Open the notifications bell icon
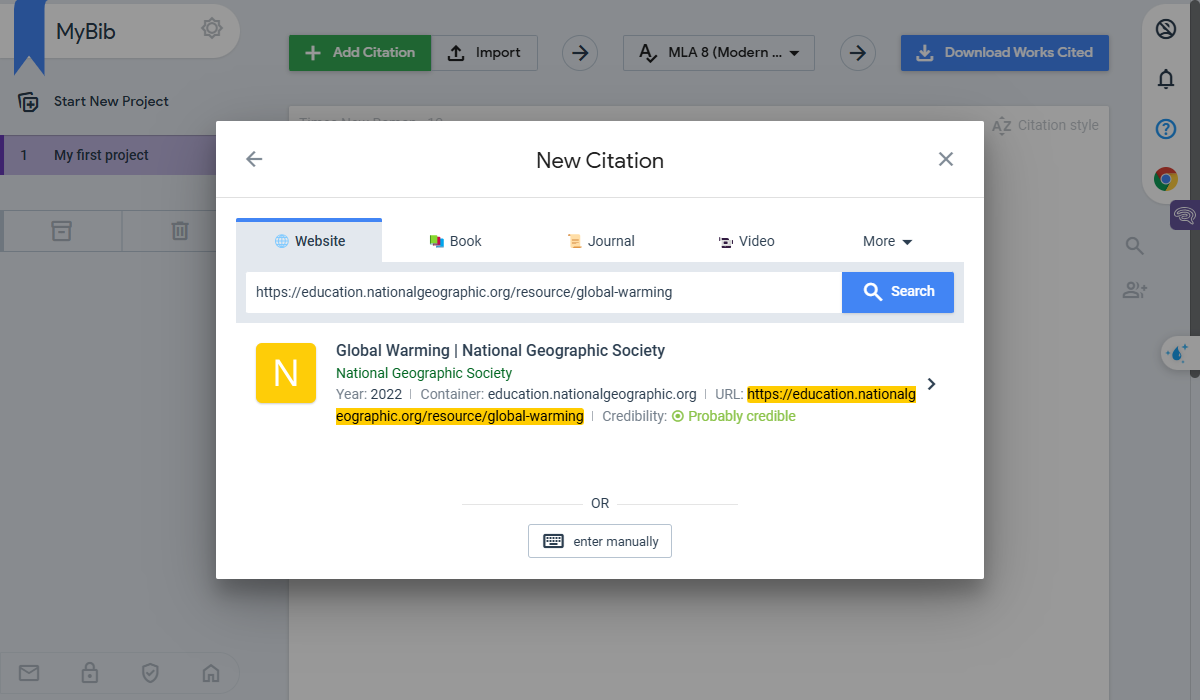 pyautogui.click(x=1165, y=79)
